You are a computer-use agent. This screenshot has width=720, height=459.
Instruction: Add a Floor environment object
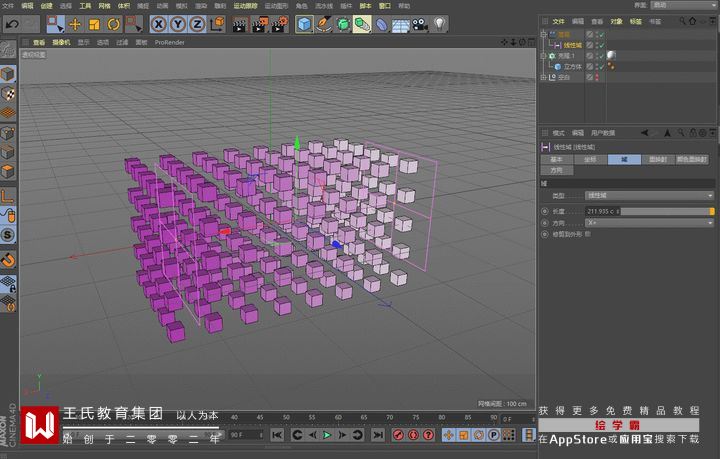[401, 24]
